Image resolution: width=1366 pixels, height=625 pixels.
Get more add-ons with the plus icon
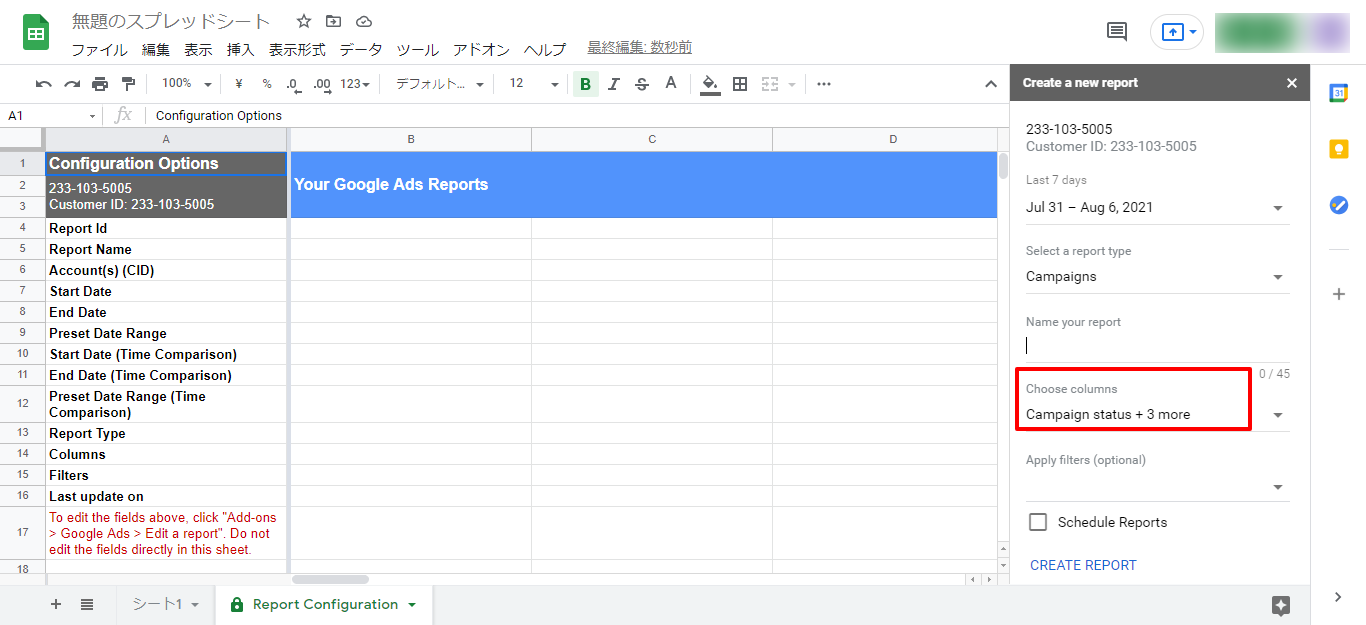coord(1338,294)
